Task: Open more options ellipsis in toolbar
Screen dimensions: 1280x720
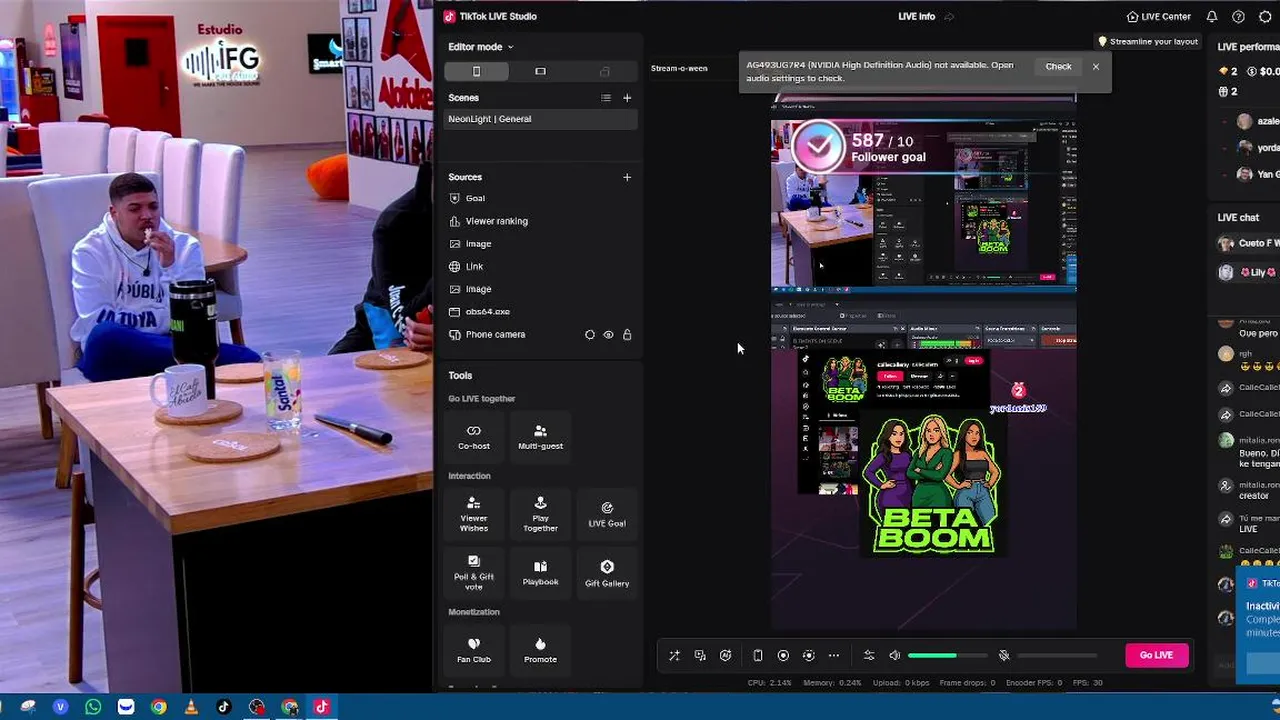Action: [x=834, y=656]
